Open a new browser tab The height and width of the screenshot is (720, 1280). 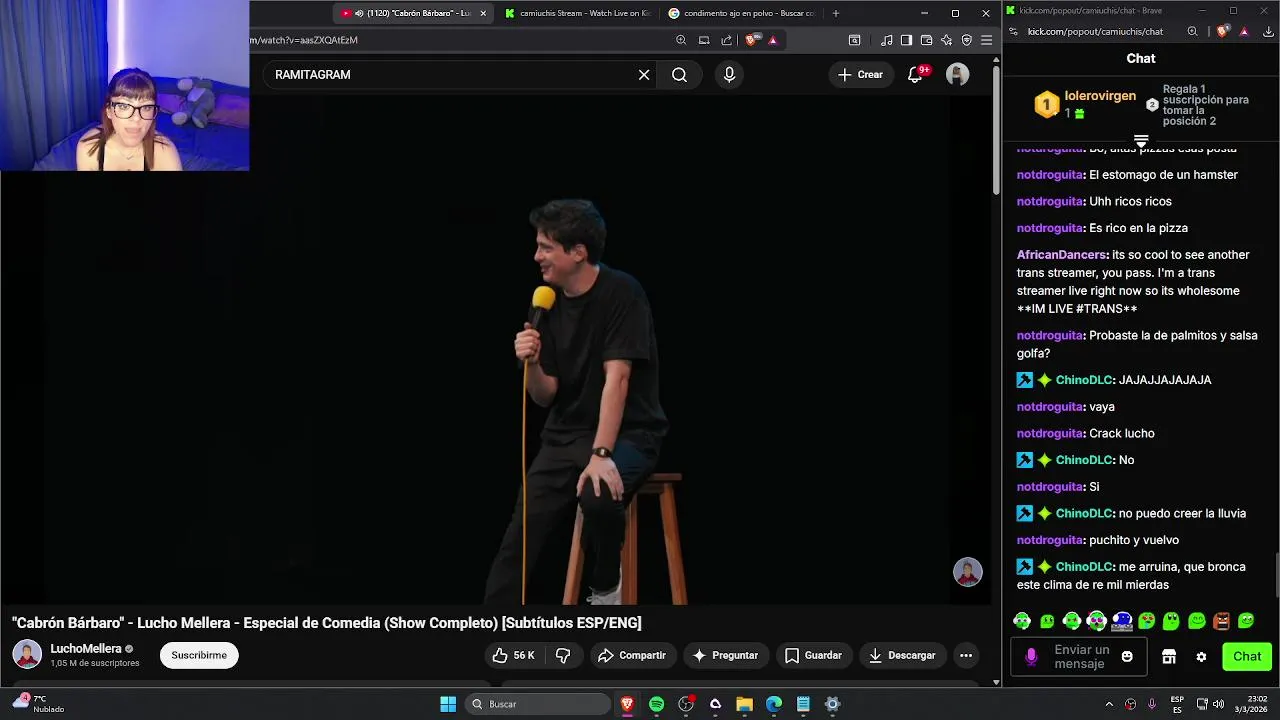click(x=836, y=13)
